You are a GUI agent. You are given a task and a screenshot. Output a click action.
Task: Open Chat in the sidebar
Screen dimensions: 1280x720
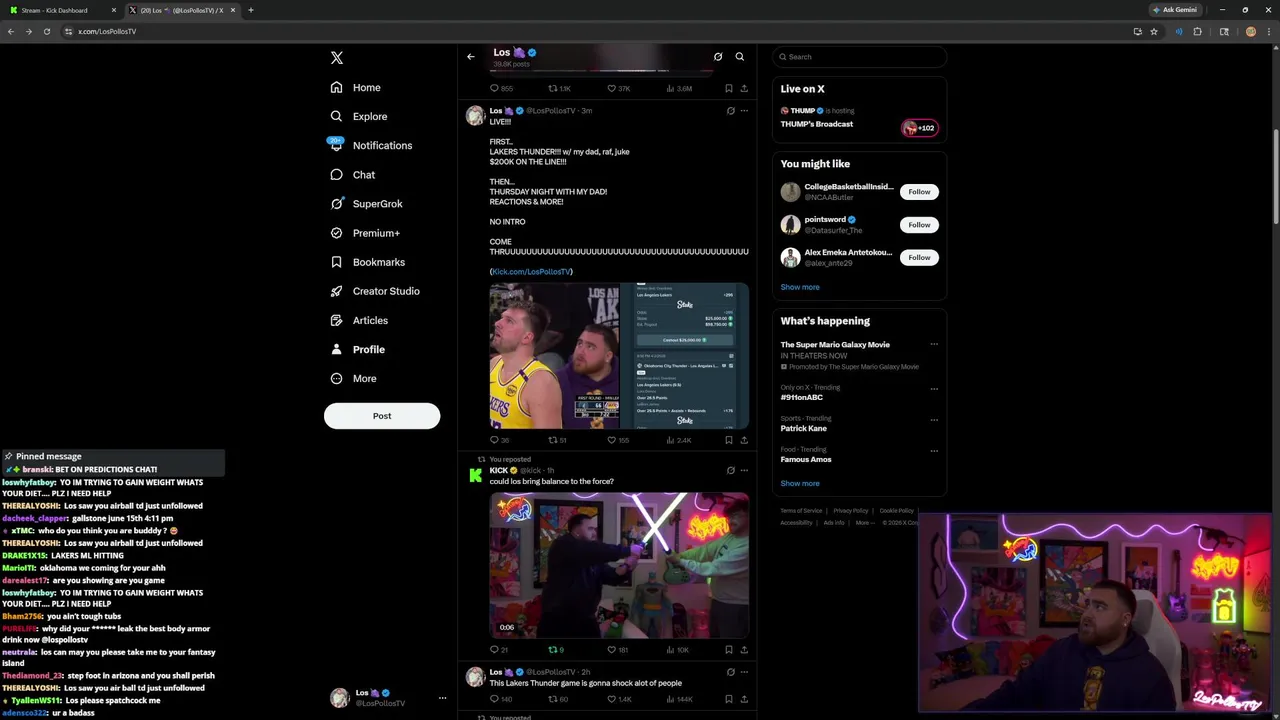click(353, 175)
